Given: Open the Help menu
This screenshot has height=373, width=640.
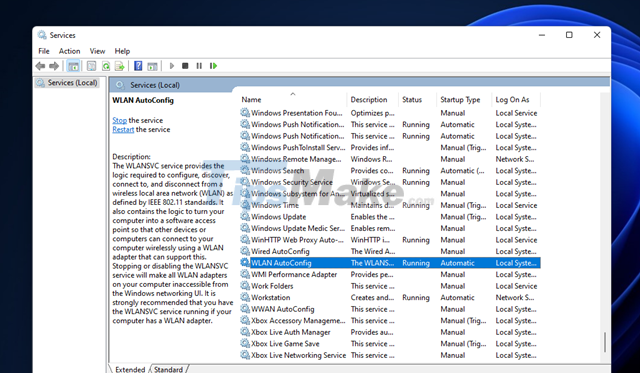Looking at the screenshot, I should (122, 51).
